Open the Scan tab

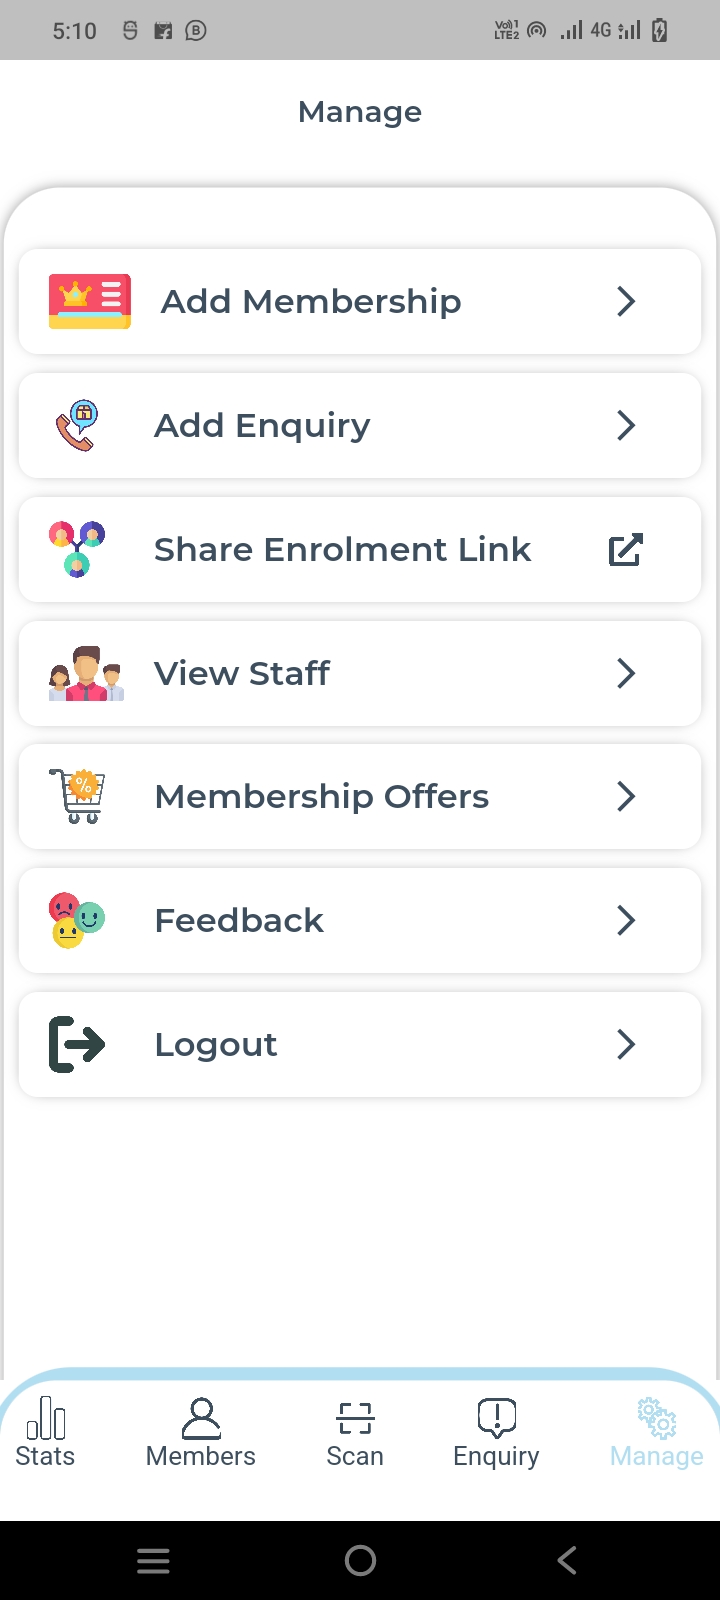[x=355, y=1432]
